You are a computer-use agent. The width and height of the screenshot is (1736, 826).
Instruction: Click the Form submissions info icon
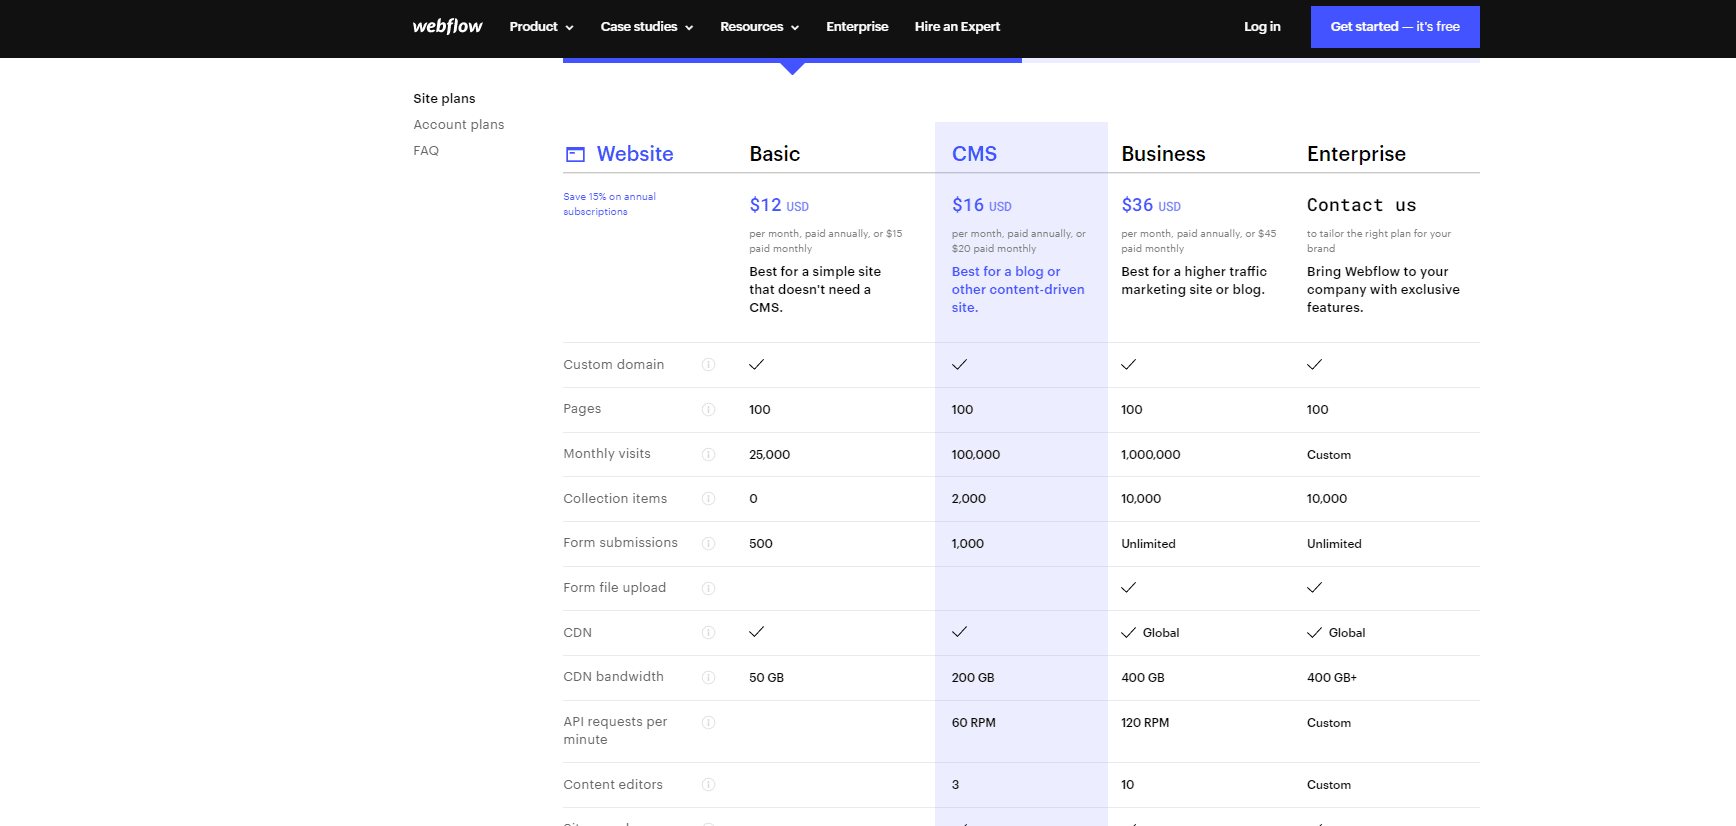pyautogui.click(x=708, y=543)
